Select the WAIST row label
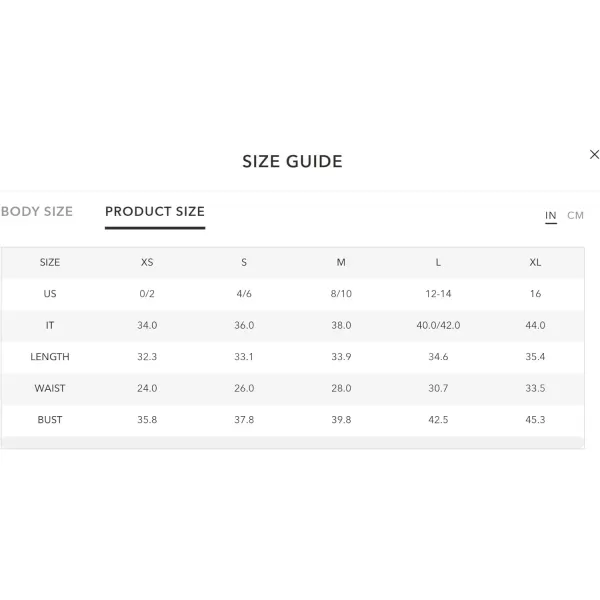The image size is (600, 600). (50, 388)
